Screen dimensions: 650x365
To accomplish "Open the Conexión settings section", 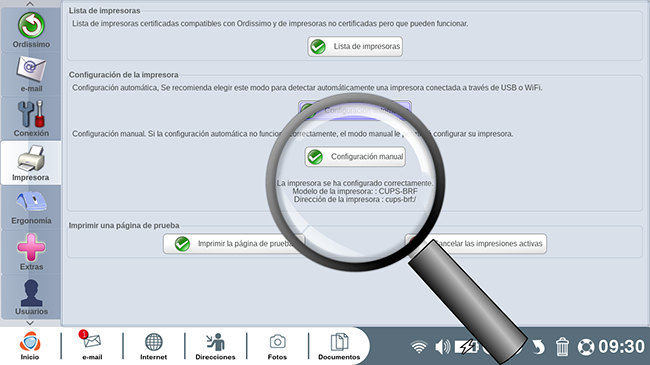I will pos(31,119).
